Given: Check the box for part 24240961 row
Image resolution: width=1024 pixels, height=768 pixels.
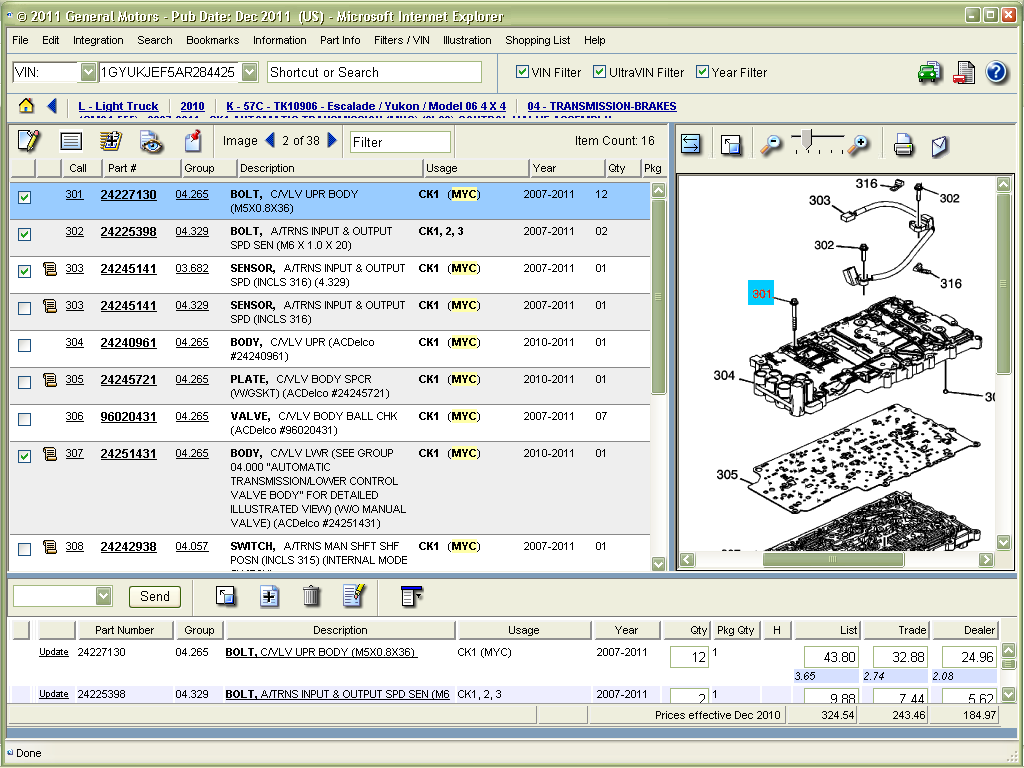Looking at the screenshot, I should [25, 345].
